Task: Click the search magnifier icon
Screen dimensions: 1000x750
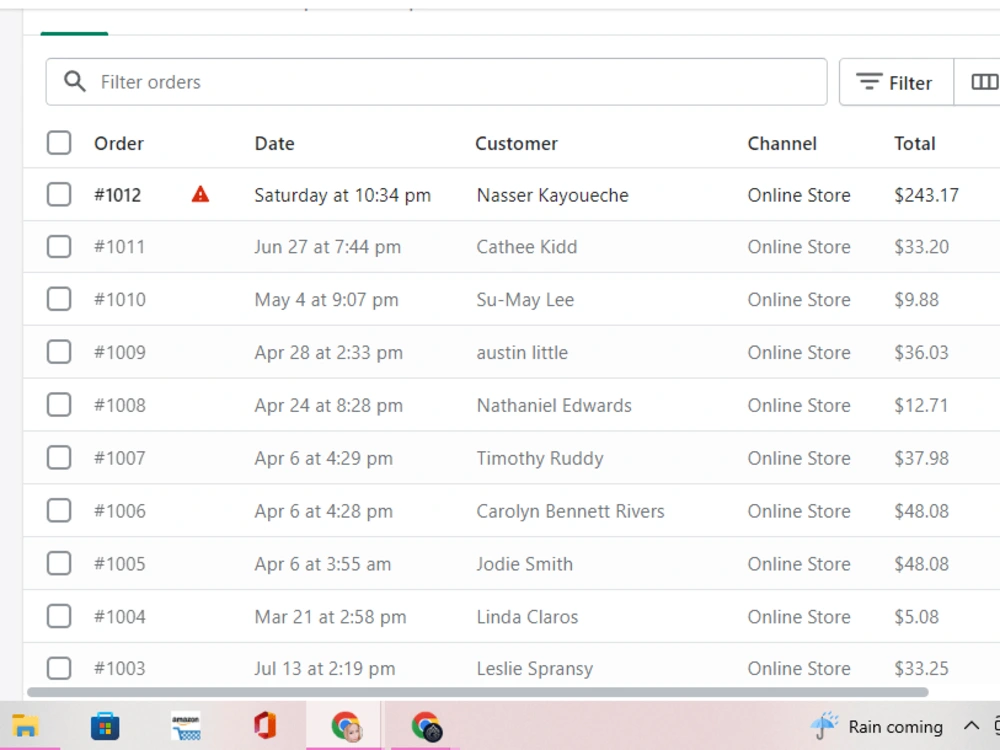Action: (x=75, y=82)
